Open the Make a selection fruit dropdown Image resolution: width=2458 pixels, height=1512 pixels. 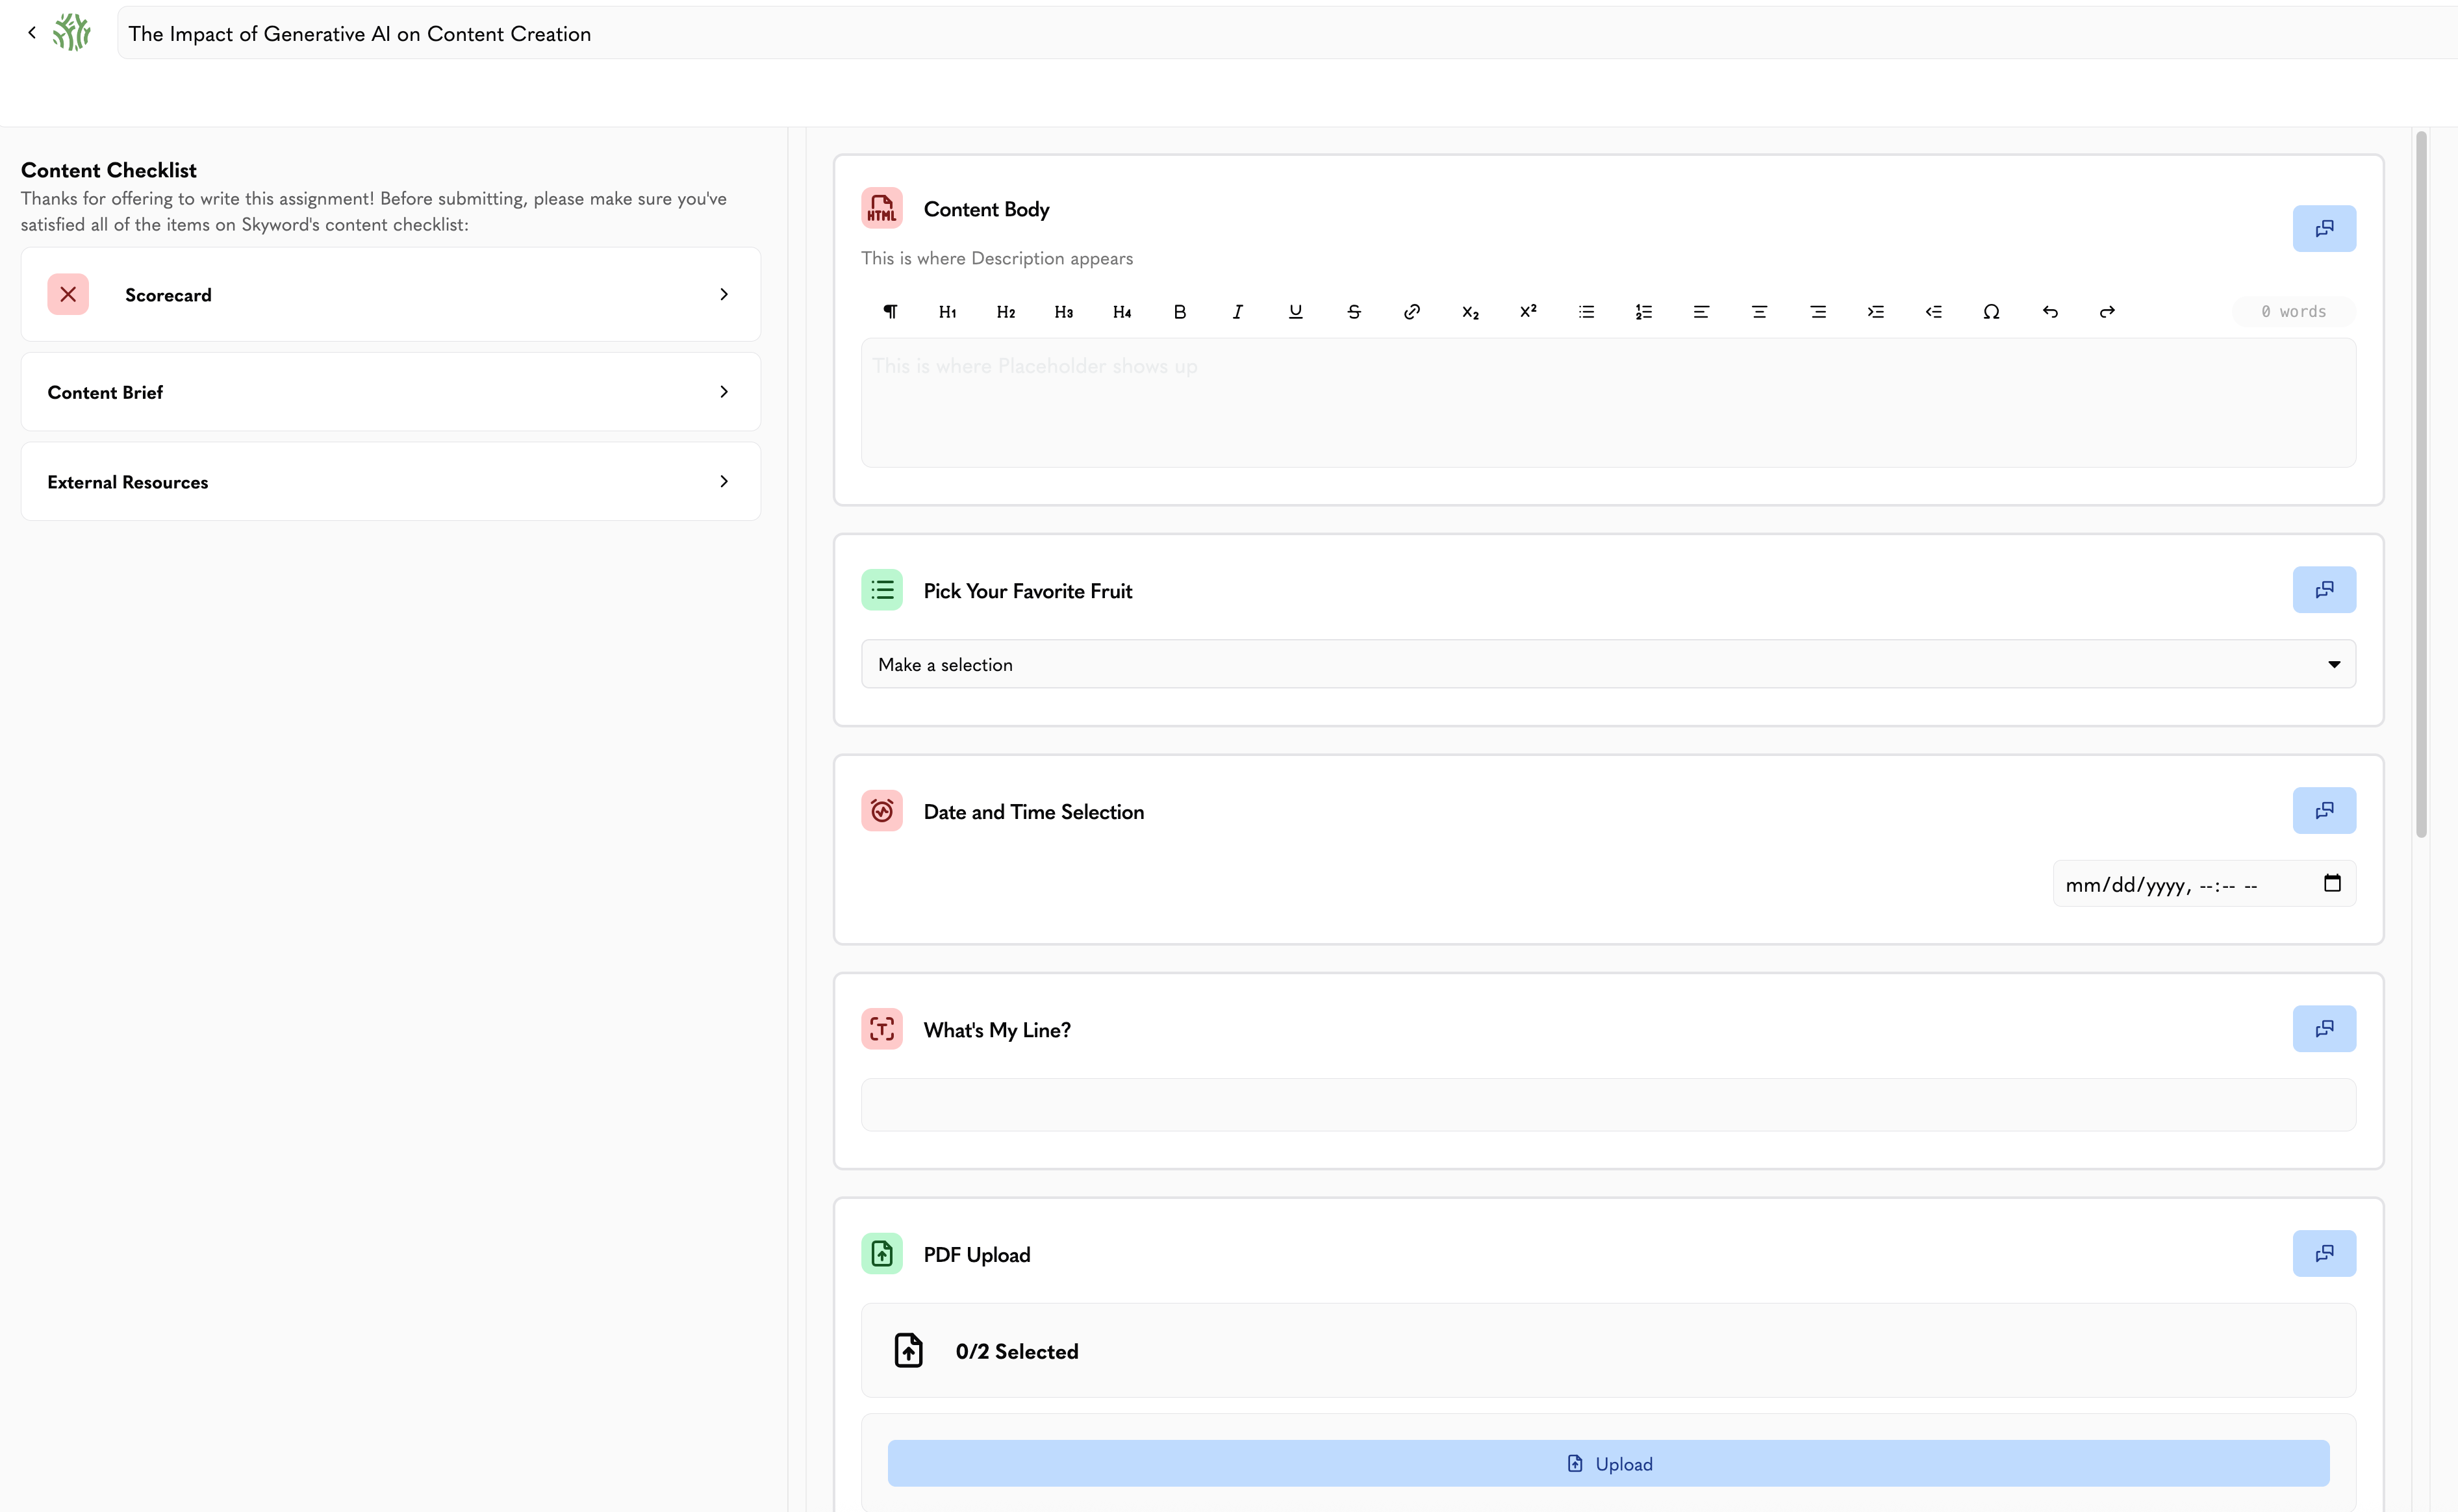(x=1608, y=664)
